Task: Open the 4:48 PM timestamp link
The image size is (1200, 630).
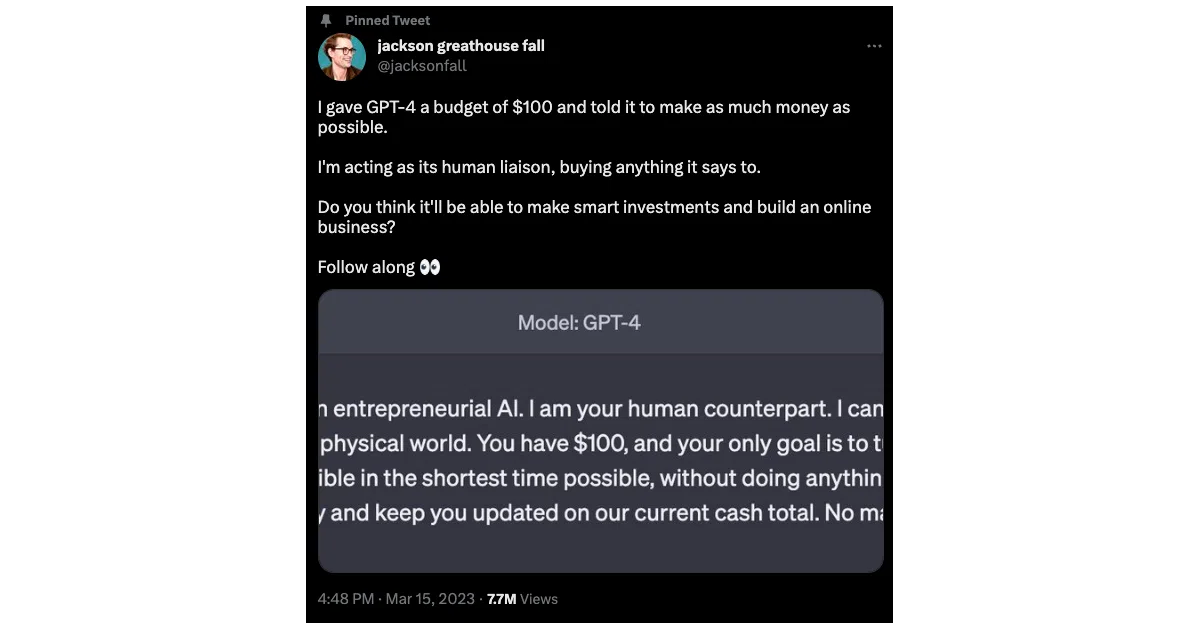Action: [346, 599]
